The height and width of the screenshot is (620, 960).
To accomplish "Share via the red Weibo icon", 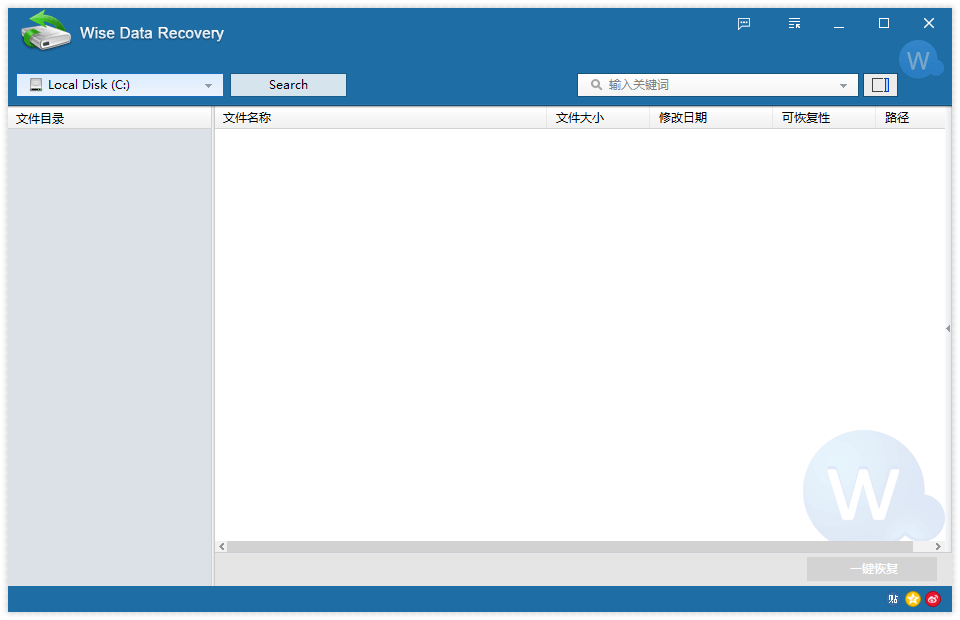I will click(x=933, y=599).
